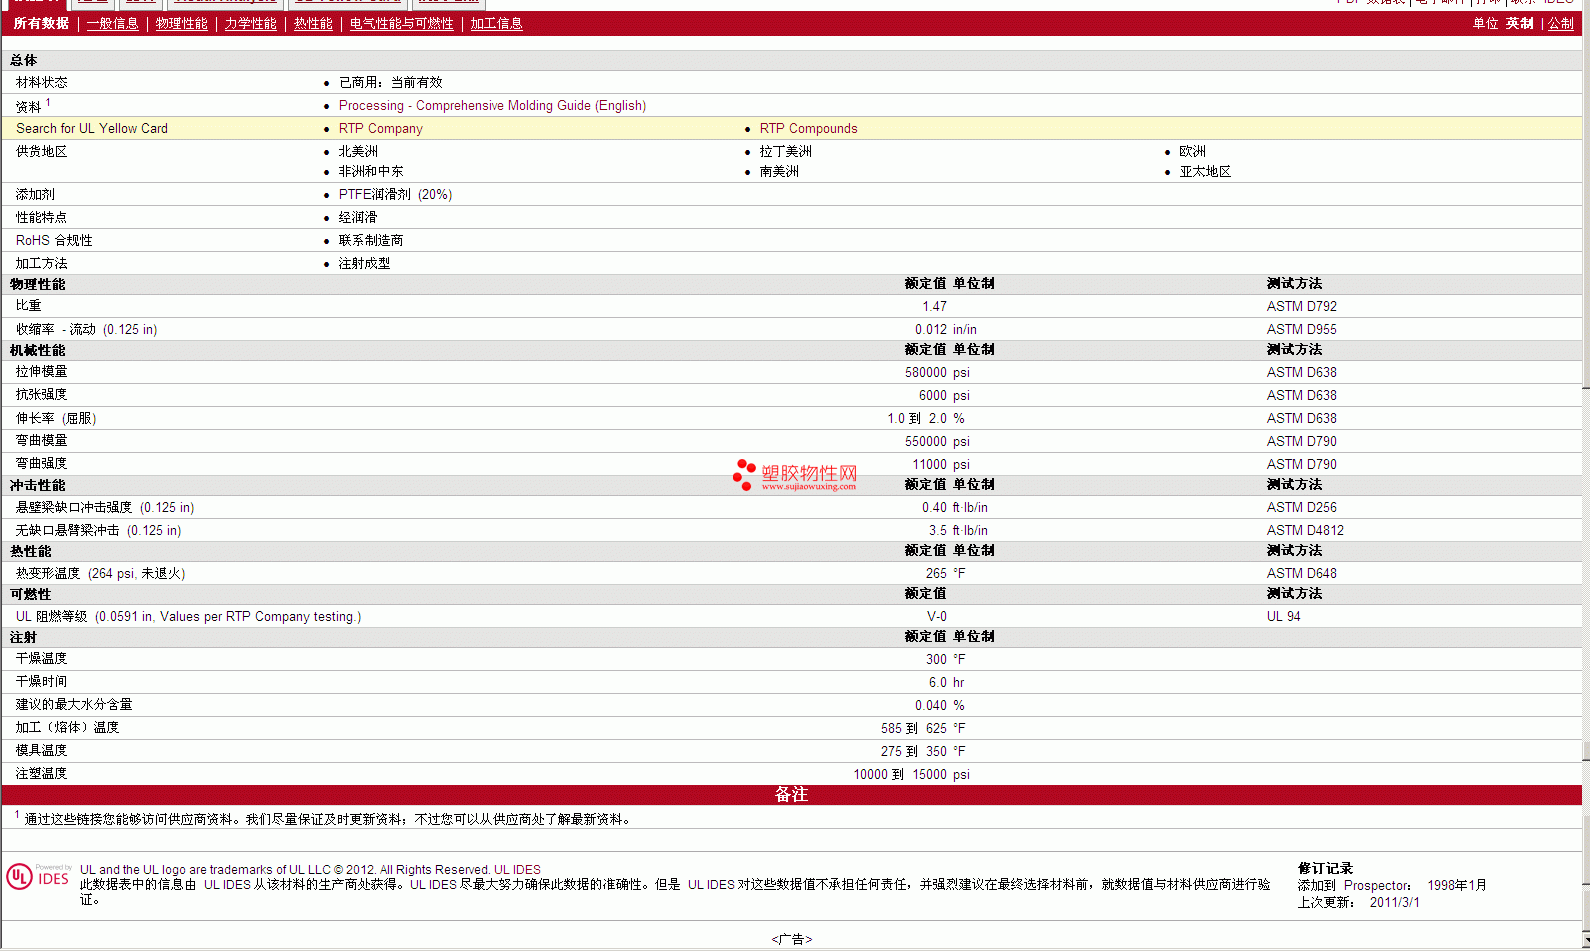Click the 建议的最大水分含量 row label
Viewport: 1590px width, 951px height.
pos(74,705)
